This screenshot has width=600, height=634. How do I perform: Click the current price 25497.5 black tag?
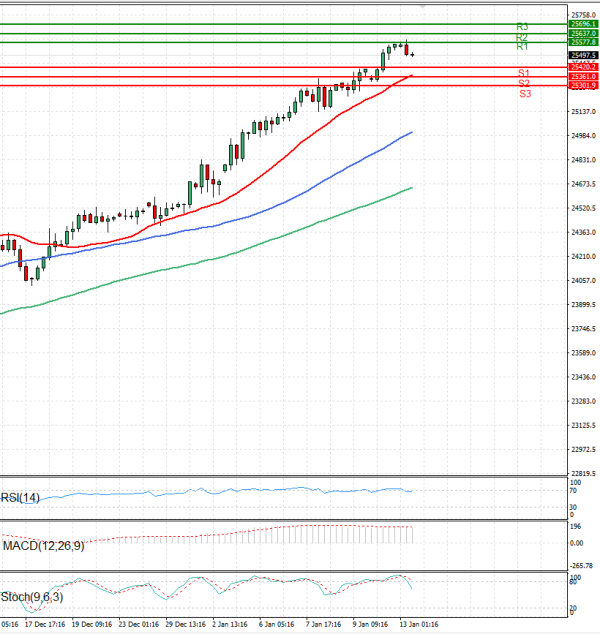pos(582,56)
